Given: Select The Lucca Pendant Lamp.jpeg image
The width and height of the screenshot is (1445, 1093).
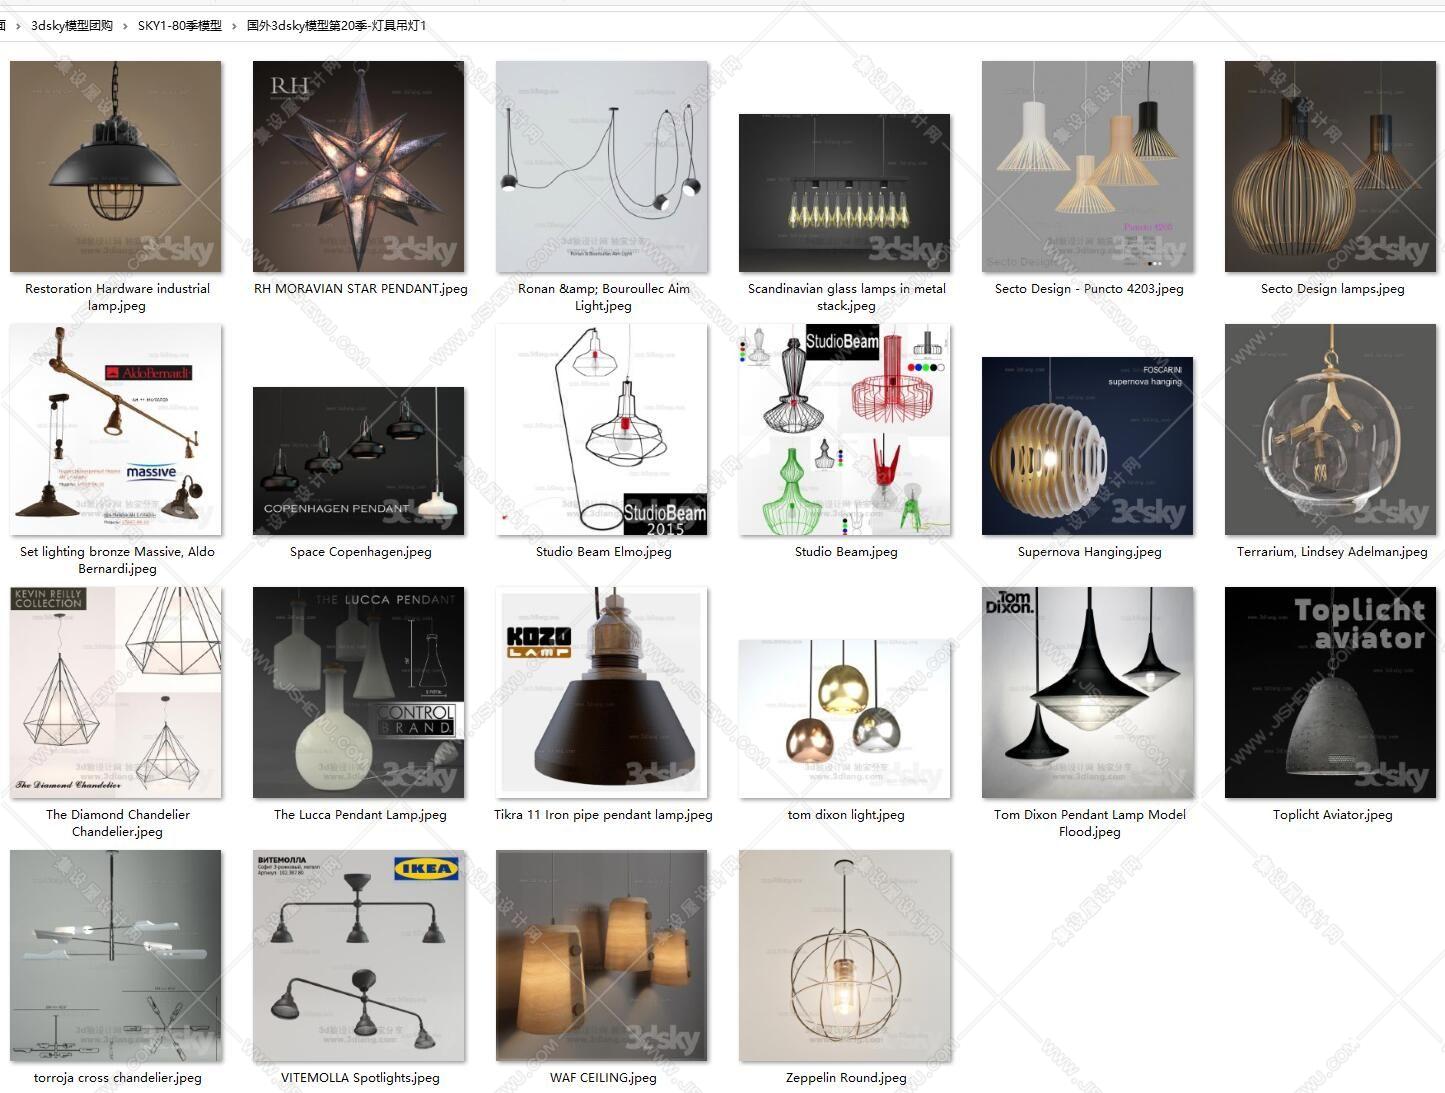Looking at the screenshot, I should coord(359,693).
